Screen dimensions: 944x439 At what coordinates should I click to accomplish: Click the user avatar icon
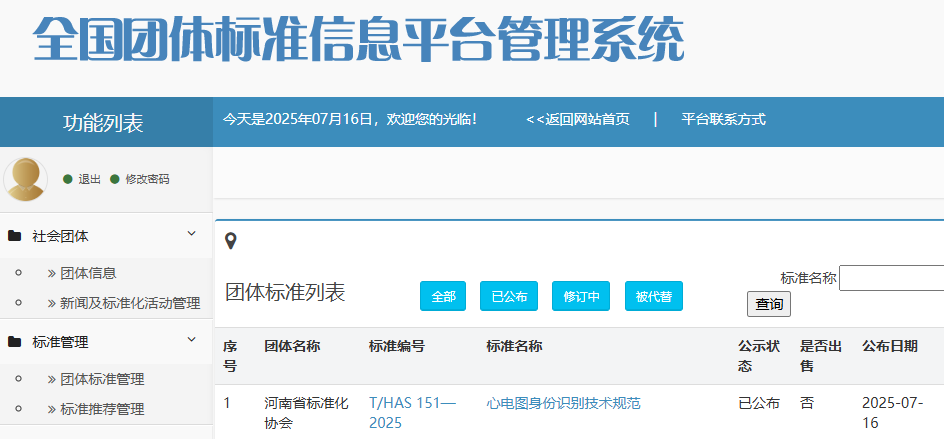click(x=25, y=179)
